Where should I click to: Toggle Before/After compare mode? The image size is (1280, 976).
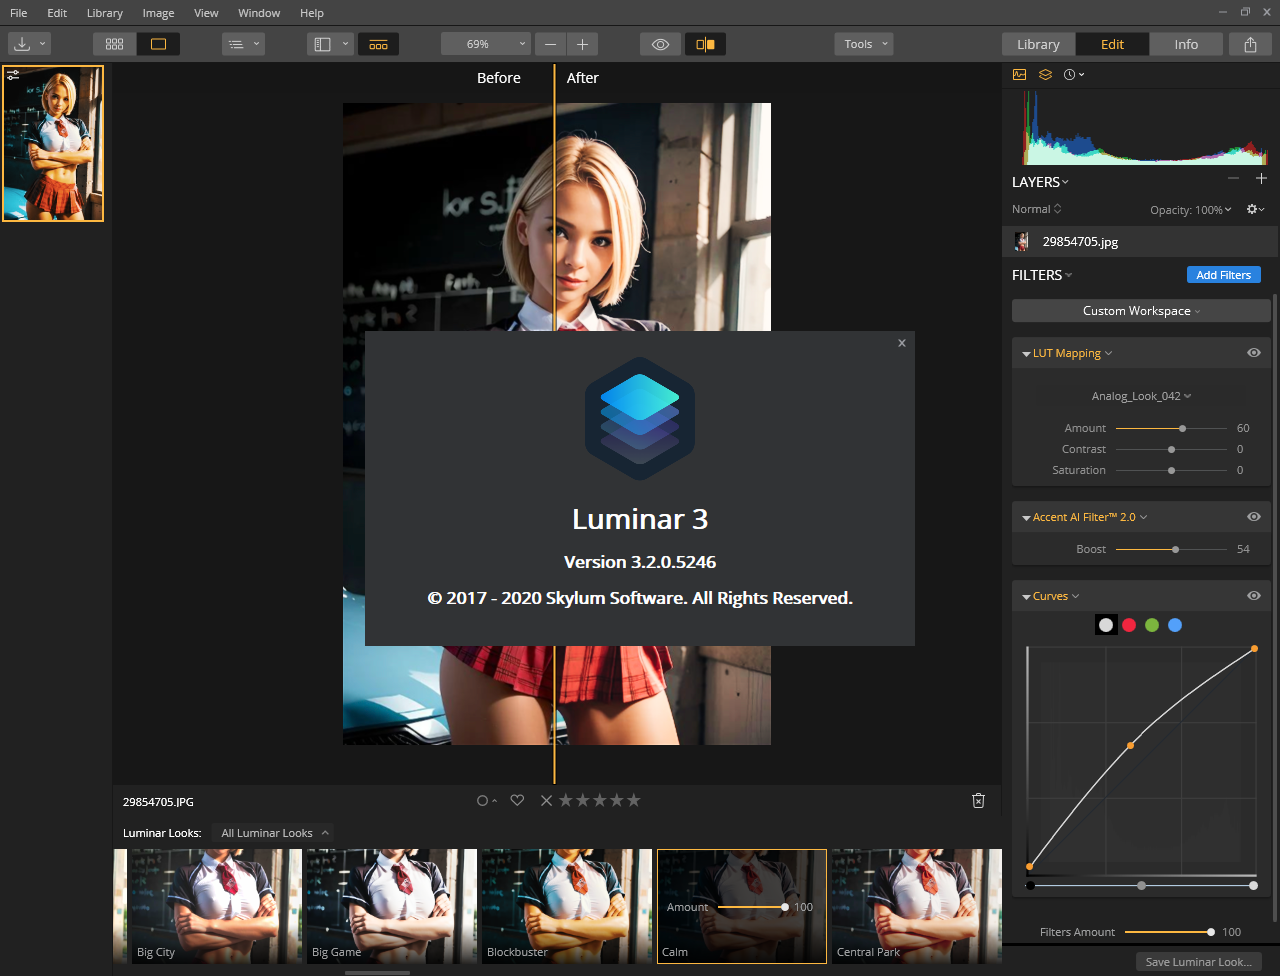(705, 44)
